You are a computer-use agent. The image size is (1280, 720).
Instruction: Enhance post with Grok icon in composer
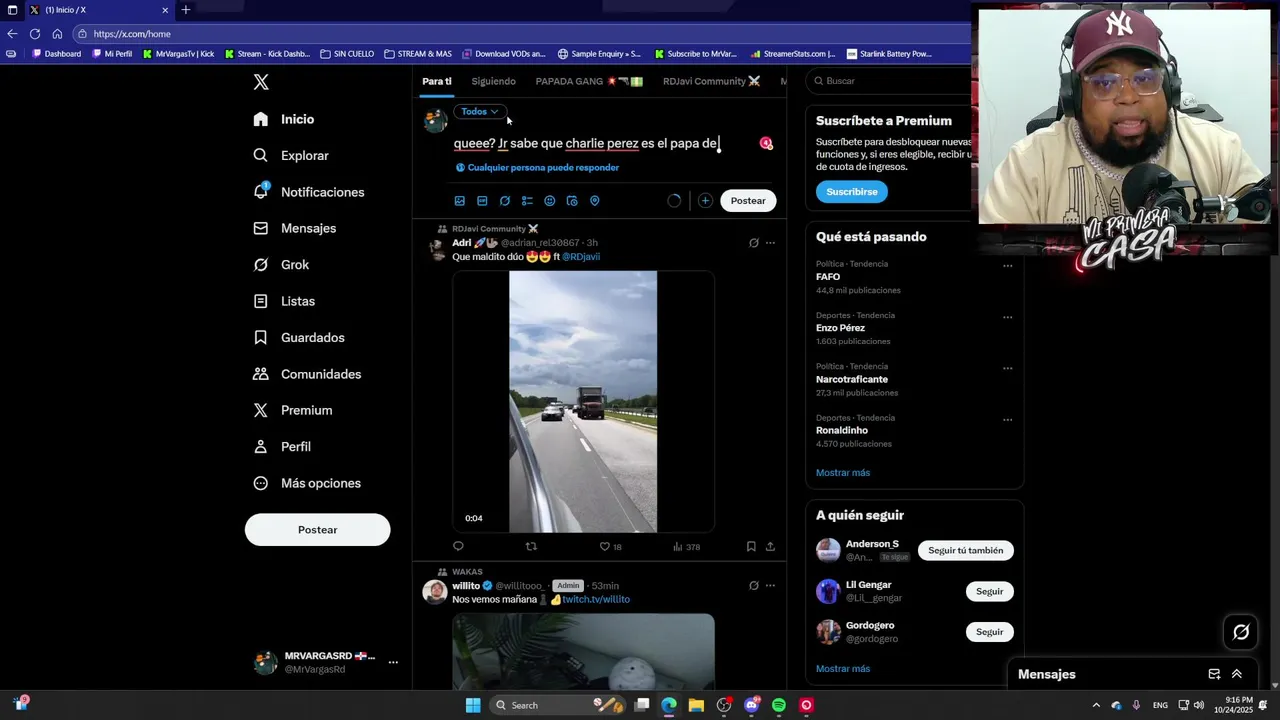click(x=505, y=201)
